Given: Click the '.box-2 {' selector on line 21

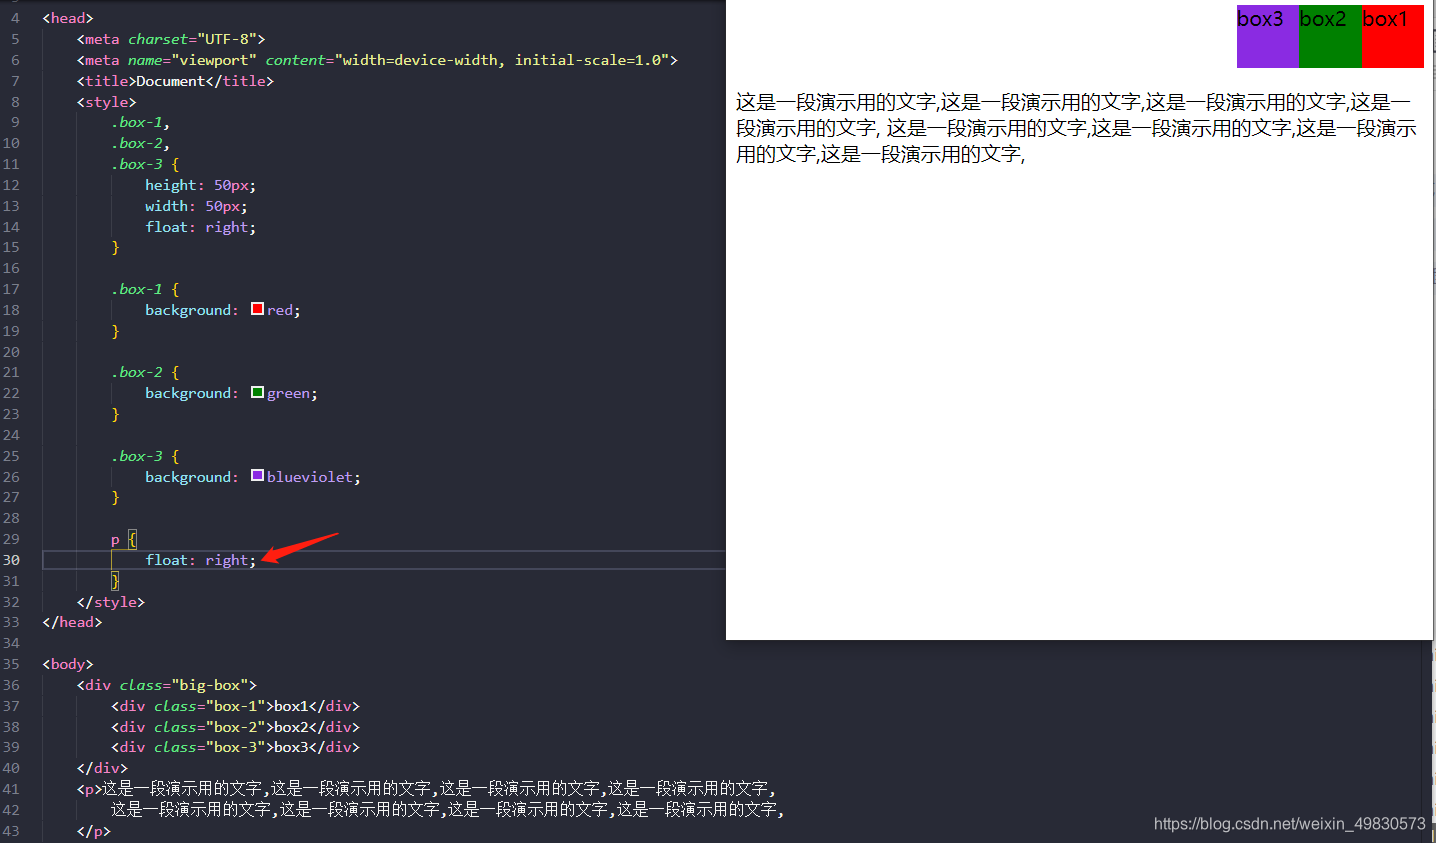Looking at the screenshot, I should click(x=145, y=372).
